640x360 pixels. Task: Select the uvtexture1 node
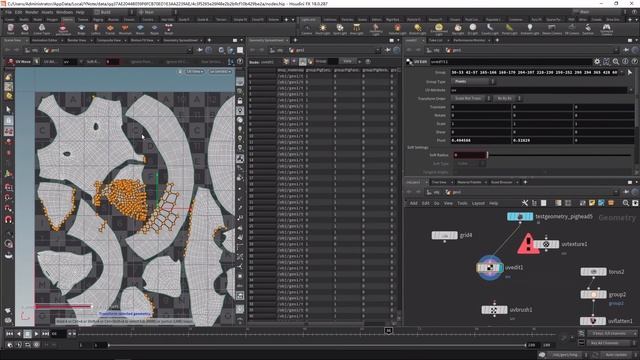(x=546, y=244)
